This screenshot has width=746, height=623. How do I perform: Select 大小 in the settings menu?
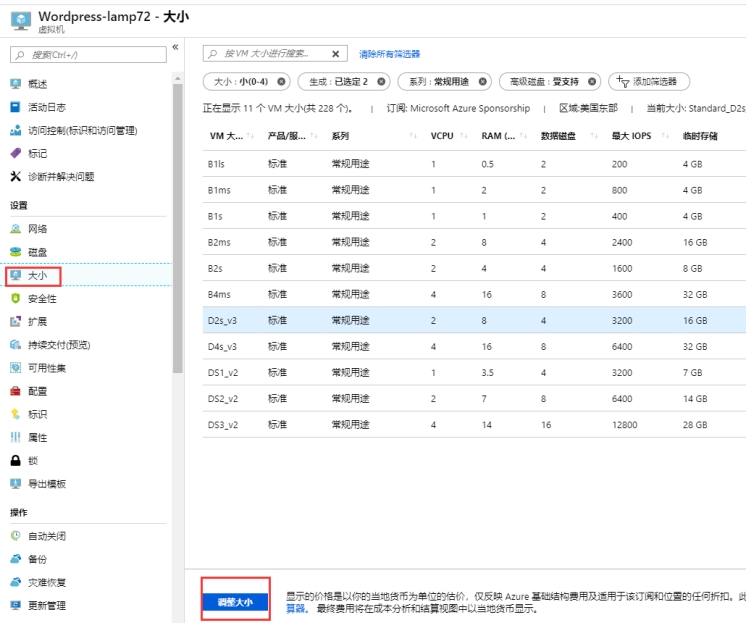37,275
